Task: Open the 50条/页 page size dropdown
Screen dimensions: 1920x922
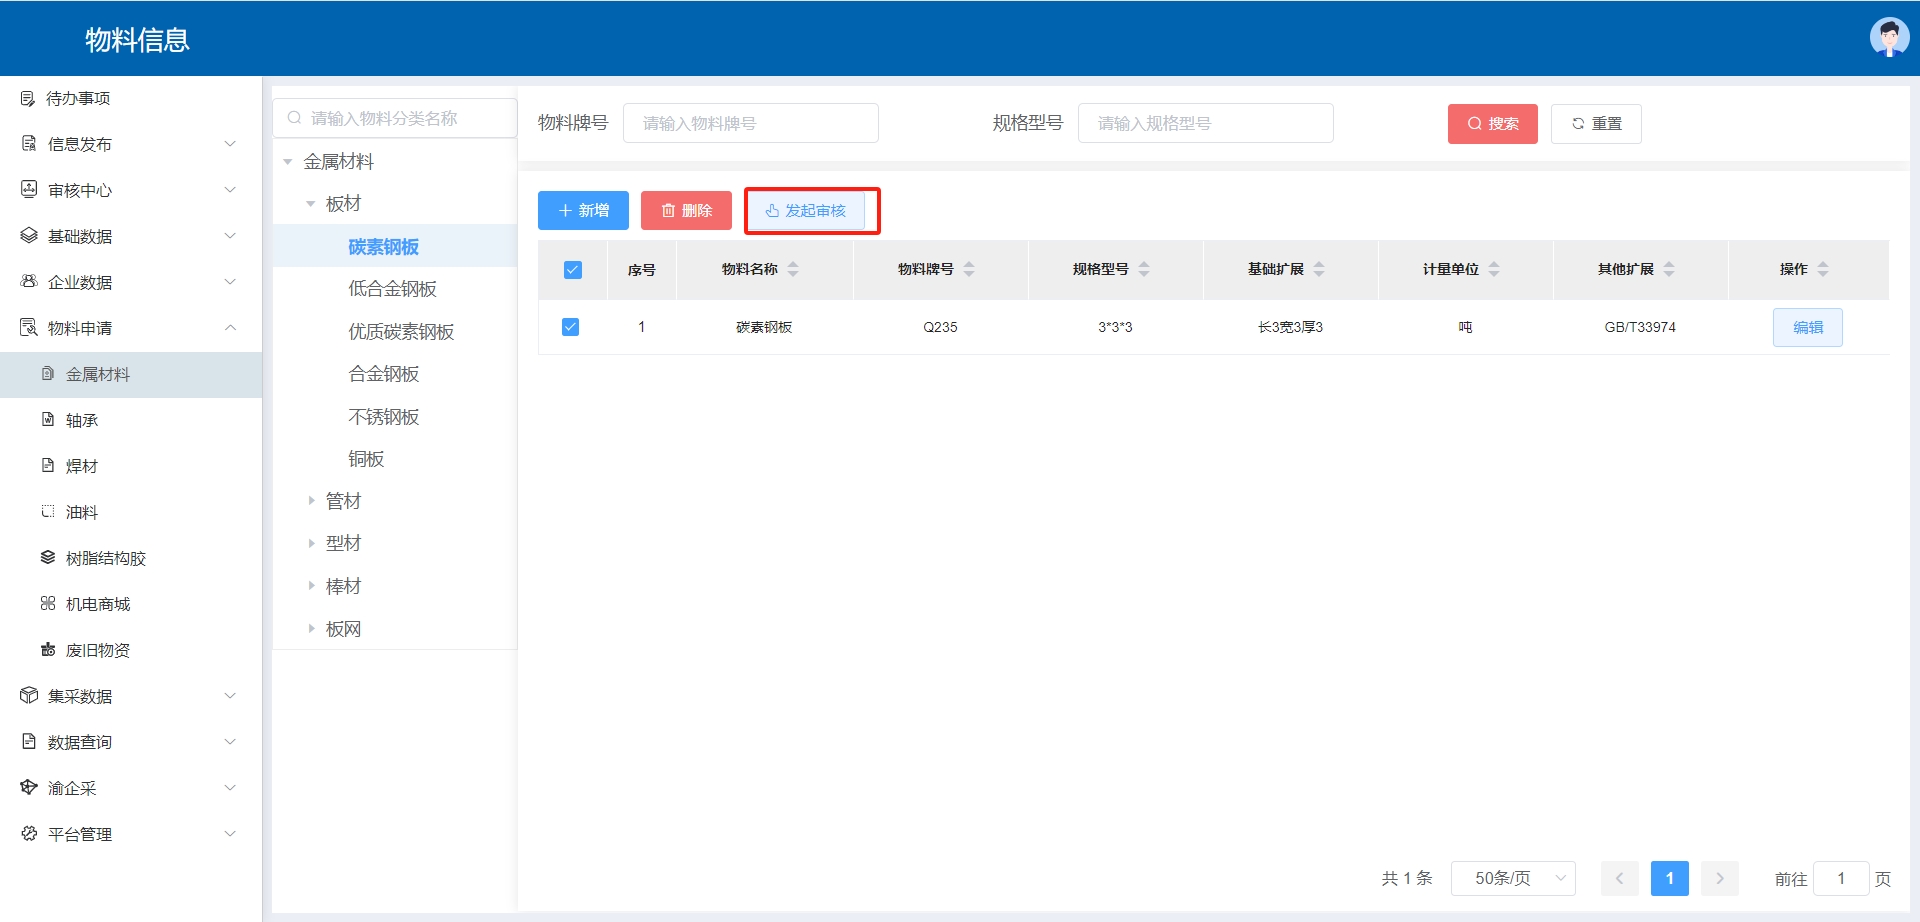Action: [x=1513, y=878]
